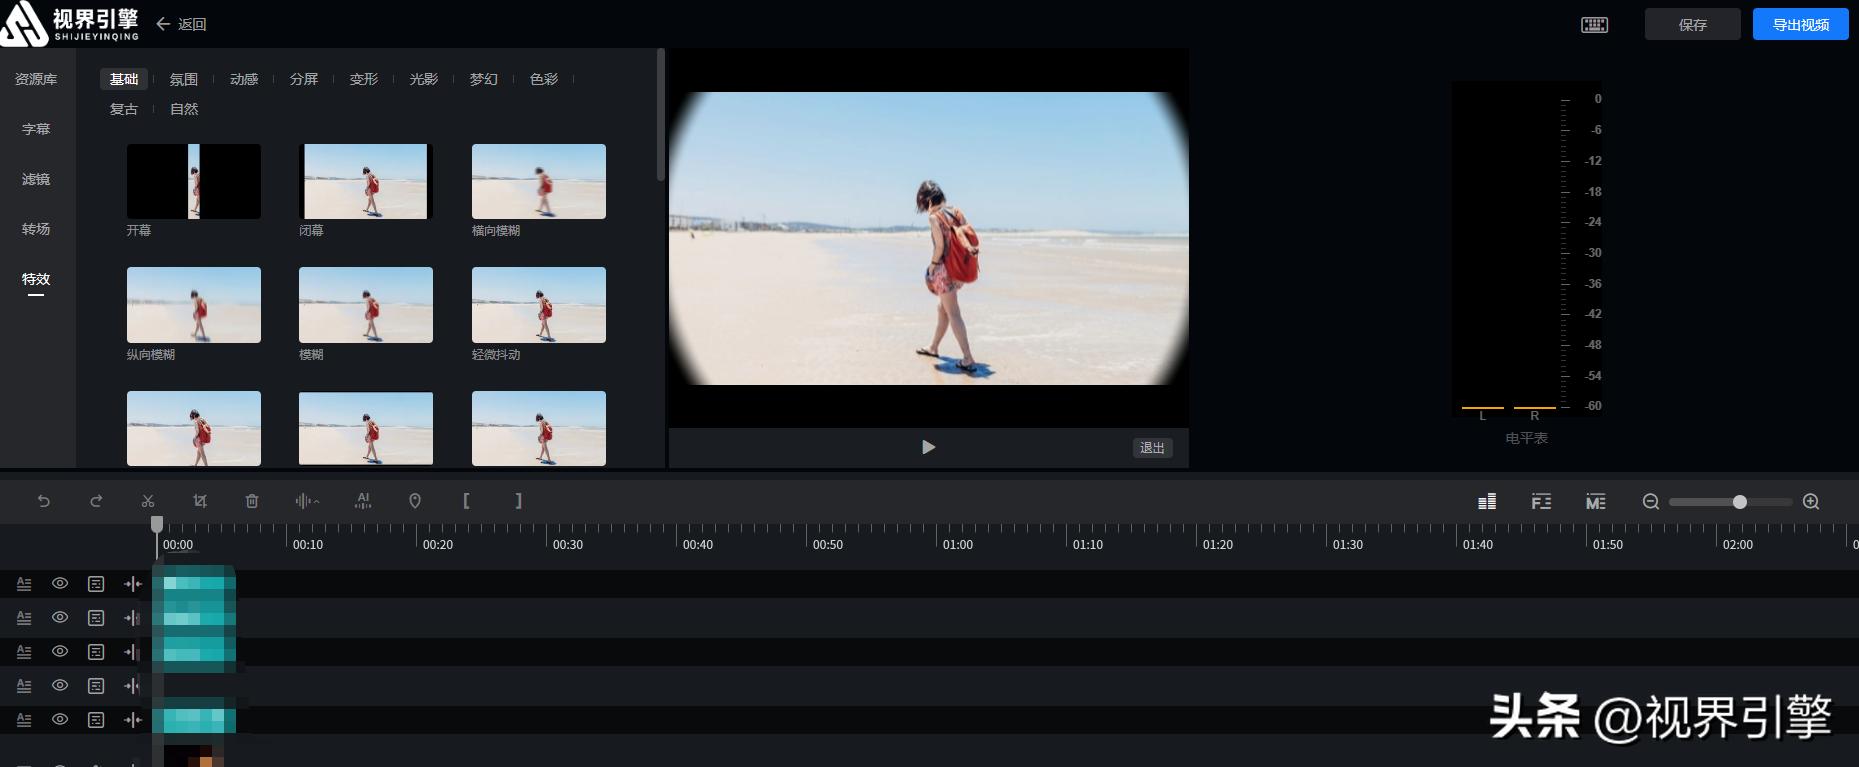The height and width of the screenshot is (767, 1859).
Task: Click the zoom-in magnifier on timeline
Action: point(1811,502)
